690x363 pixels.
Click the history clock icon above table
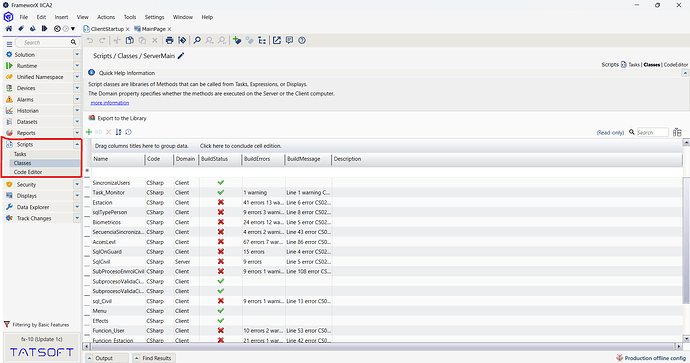point(128,132)
